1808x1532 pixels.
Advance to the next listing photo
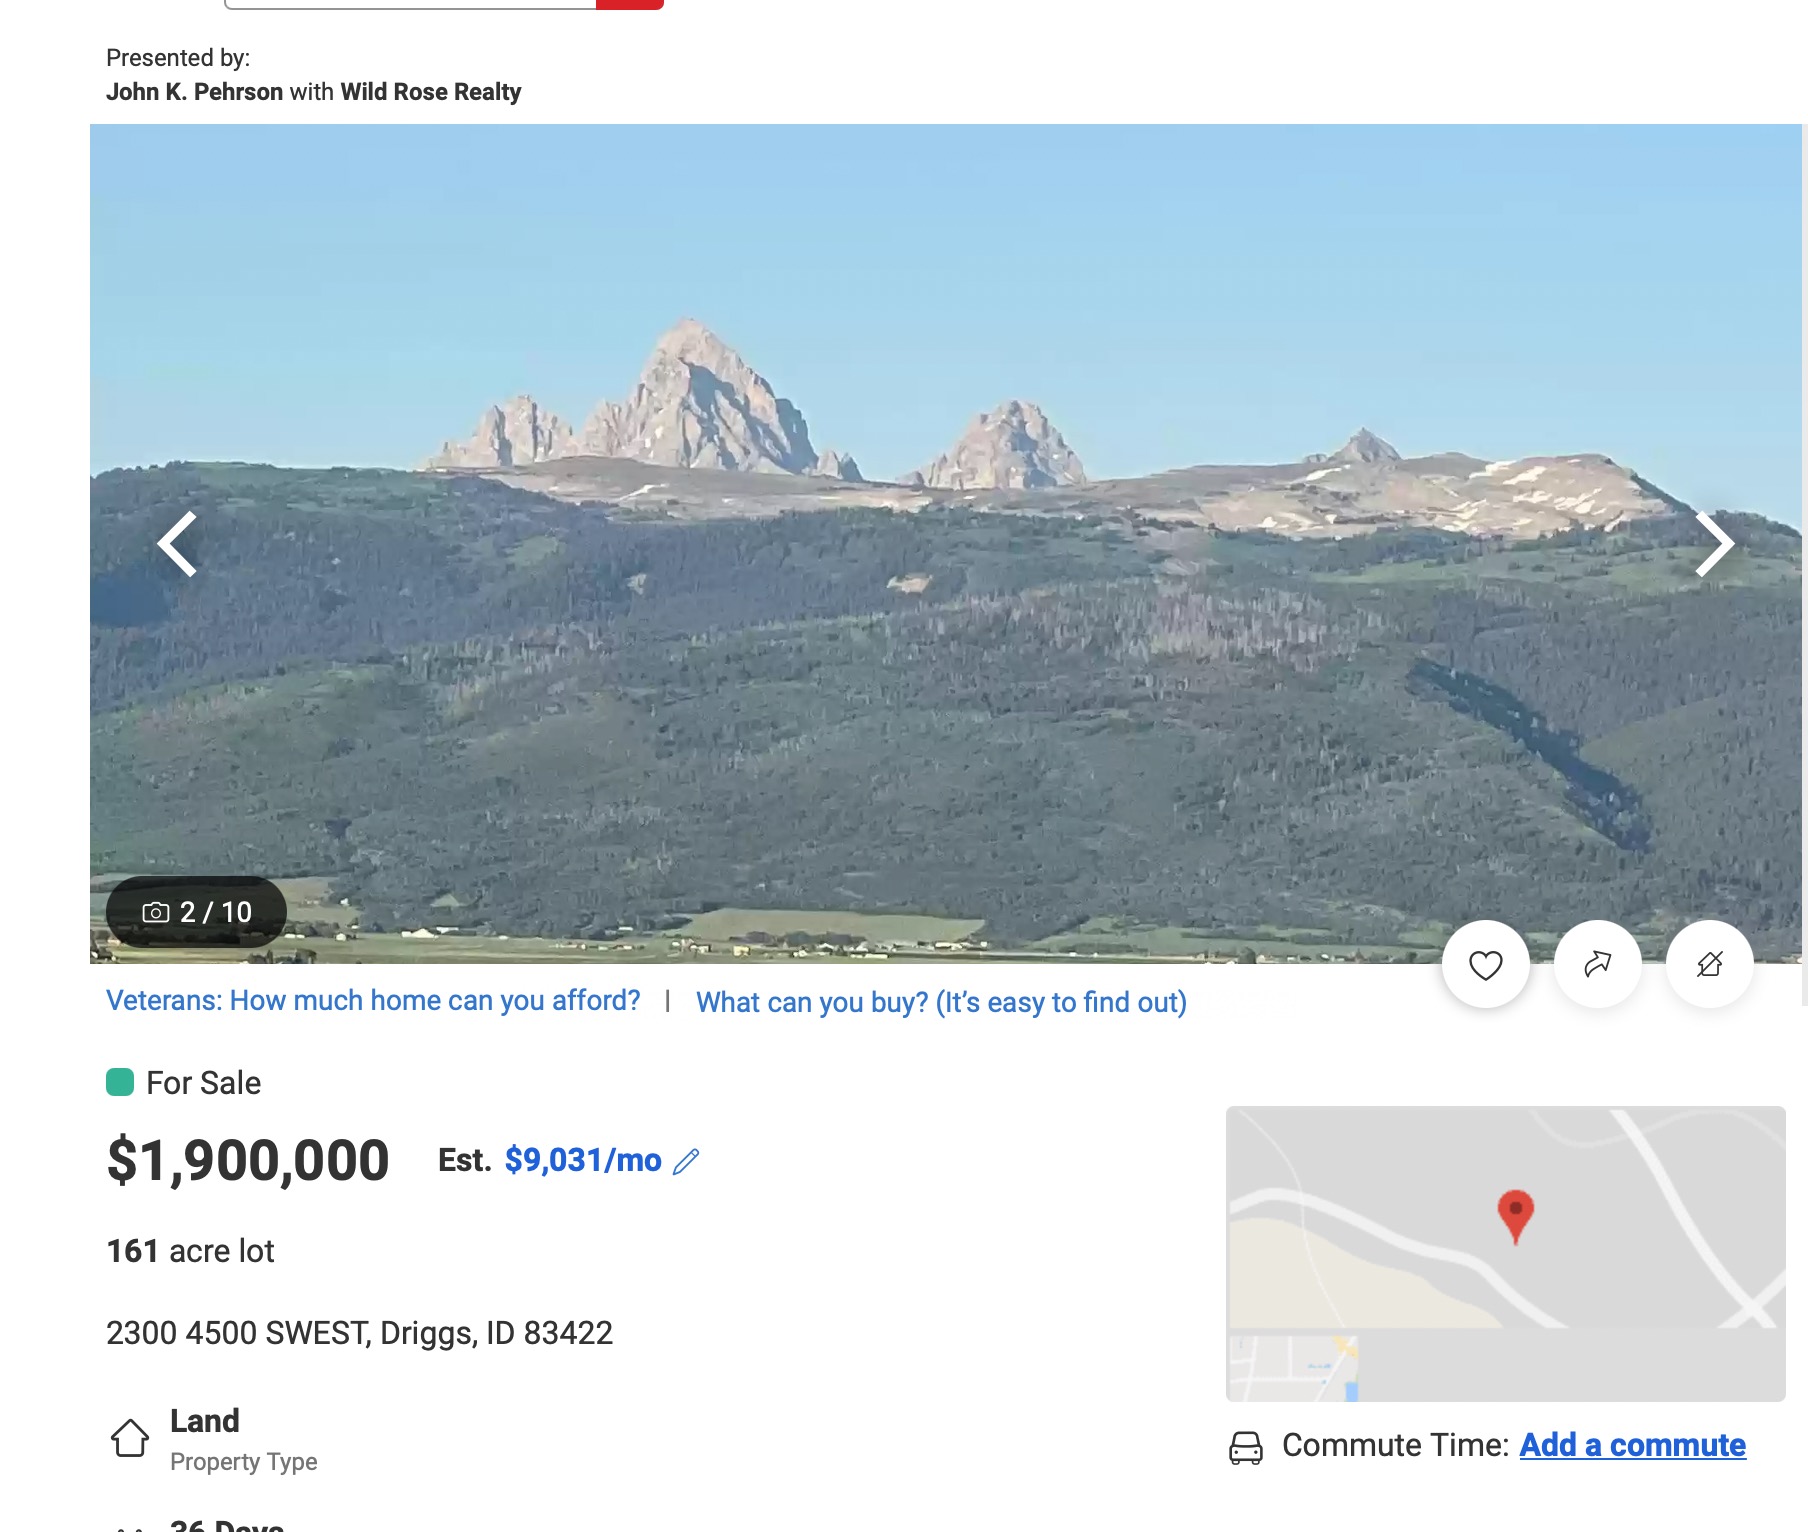1713,544
